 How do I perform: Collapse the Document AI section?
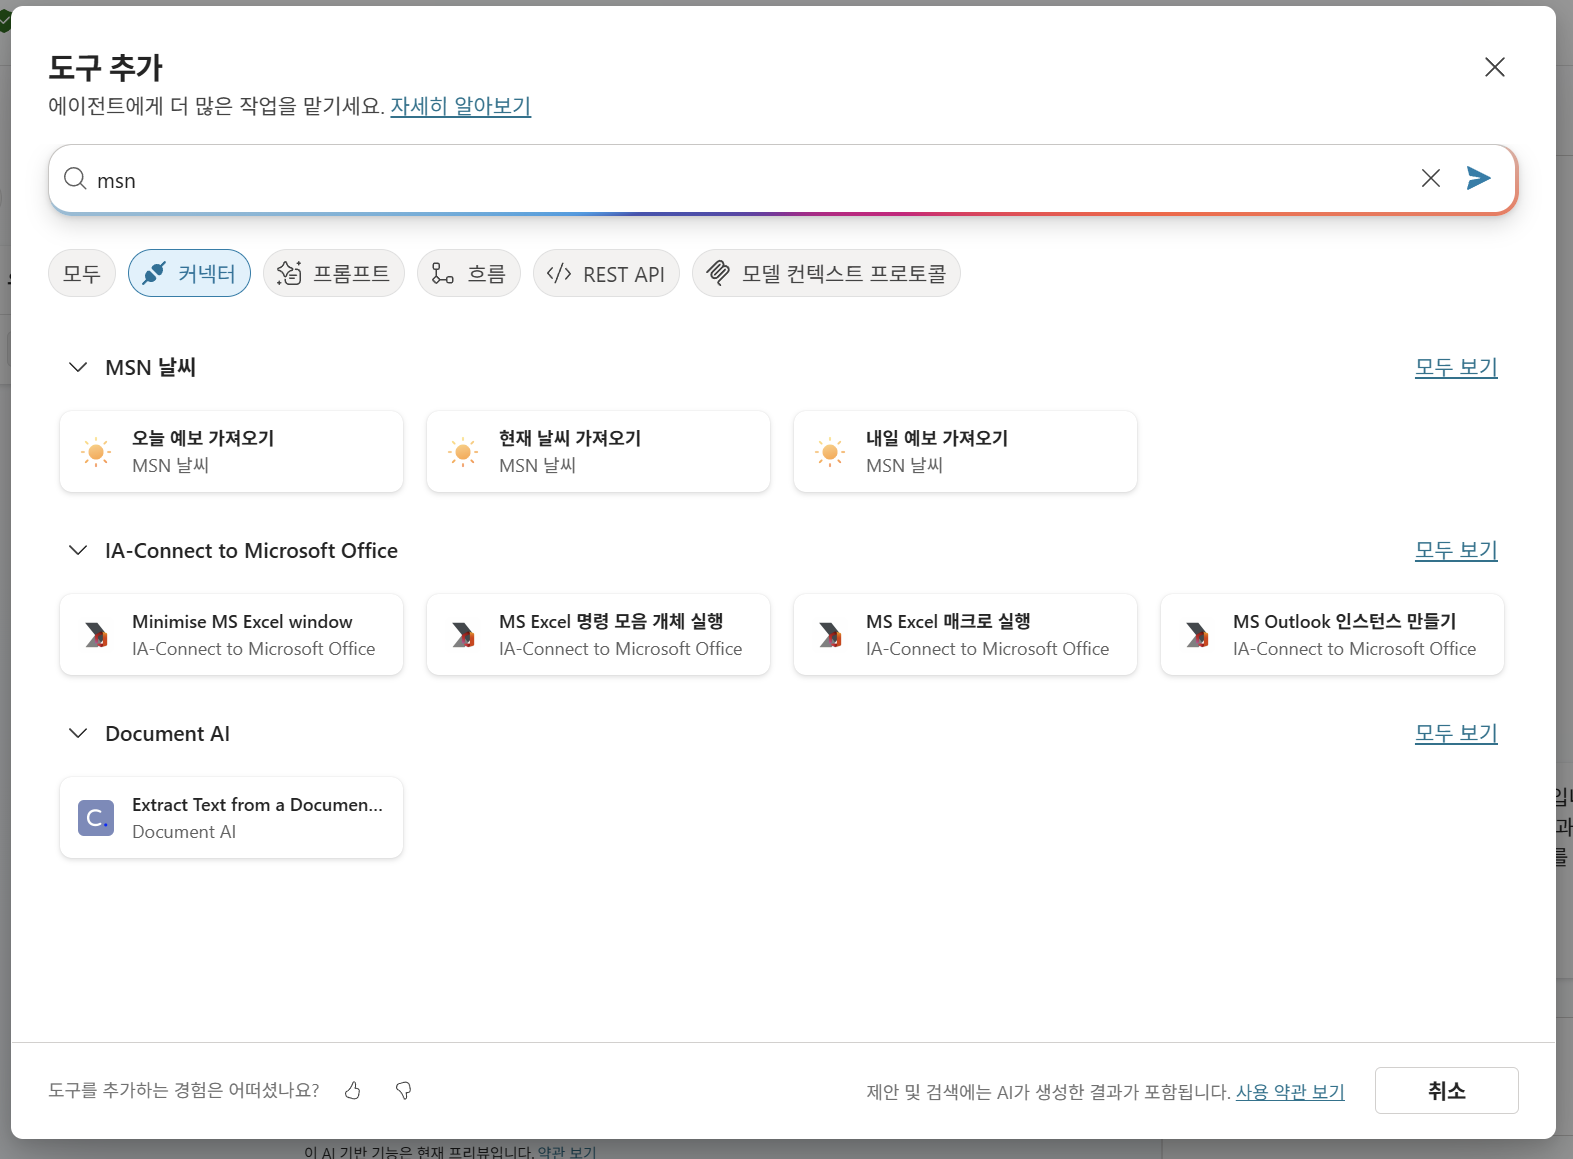78,734
